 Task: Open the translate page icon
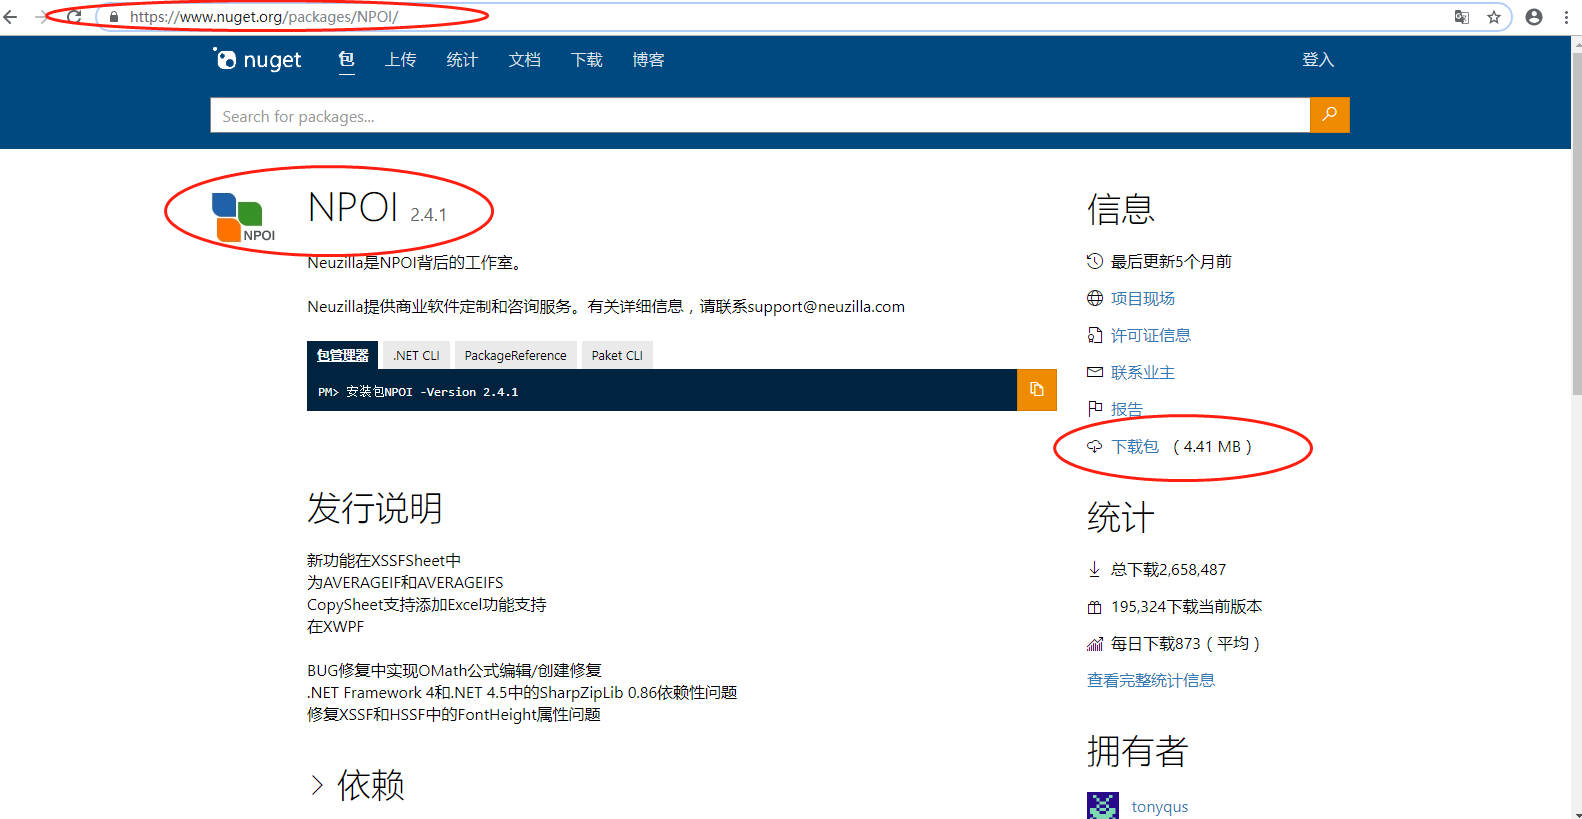coord(1462,17)
